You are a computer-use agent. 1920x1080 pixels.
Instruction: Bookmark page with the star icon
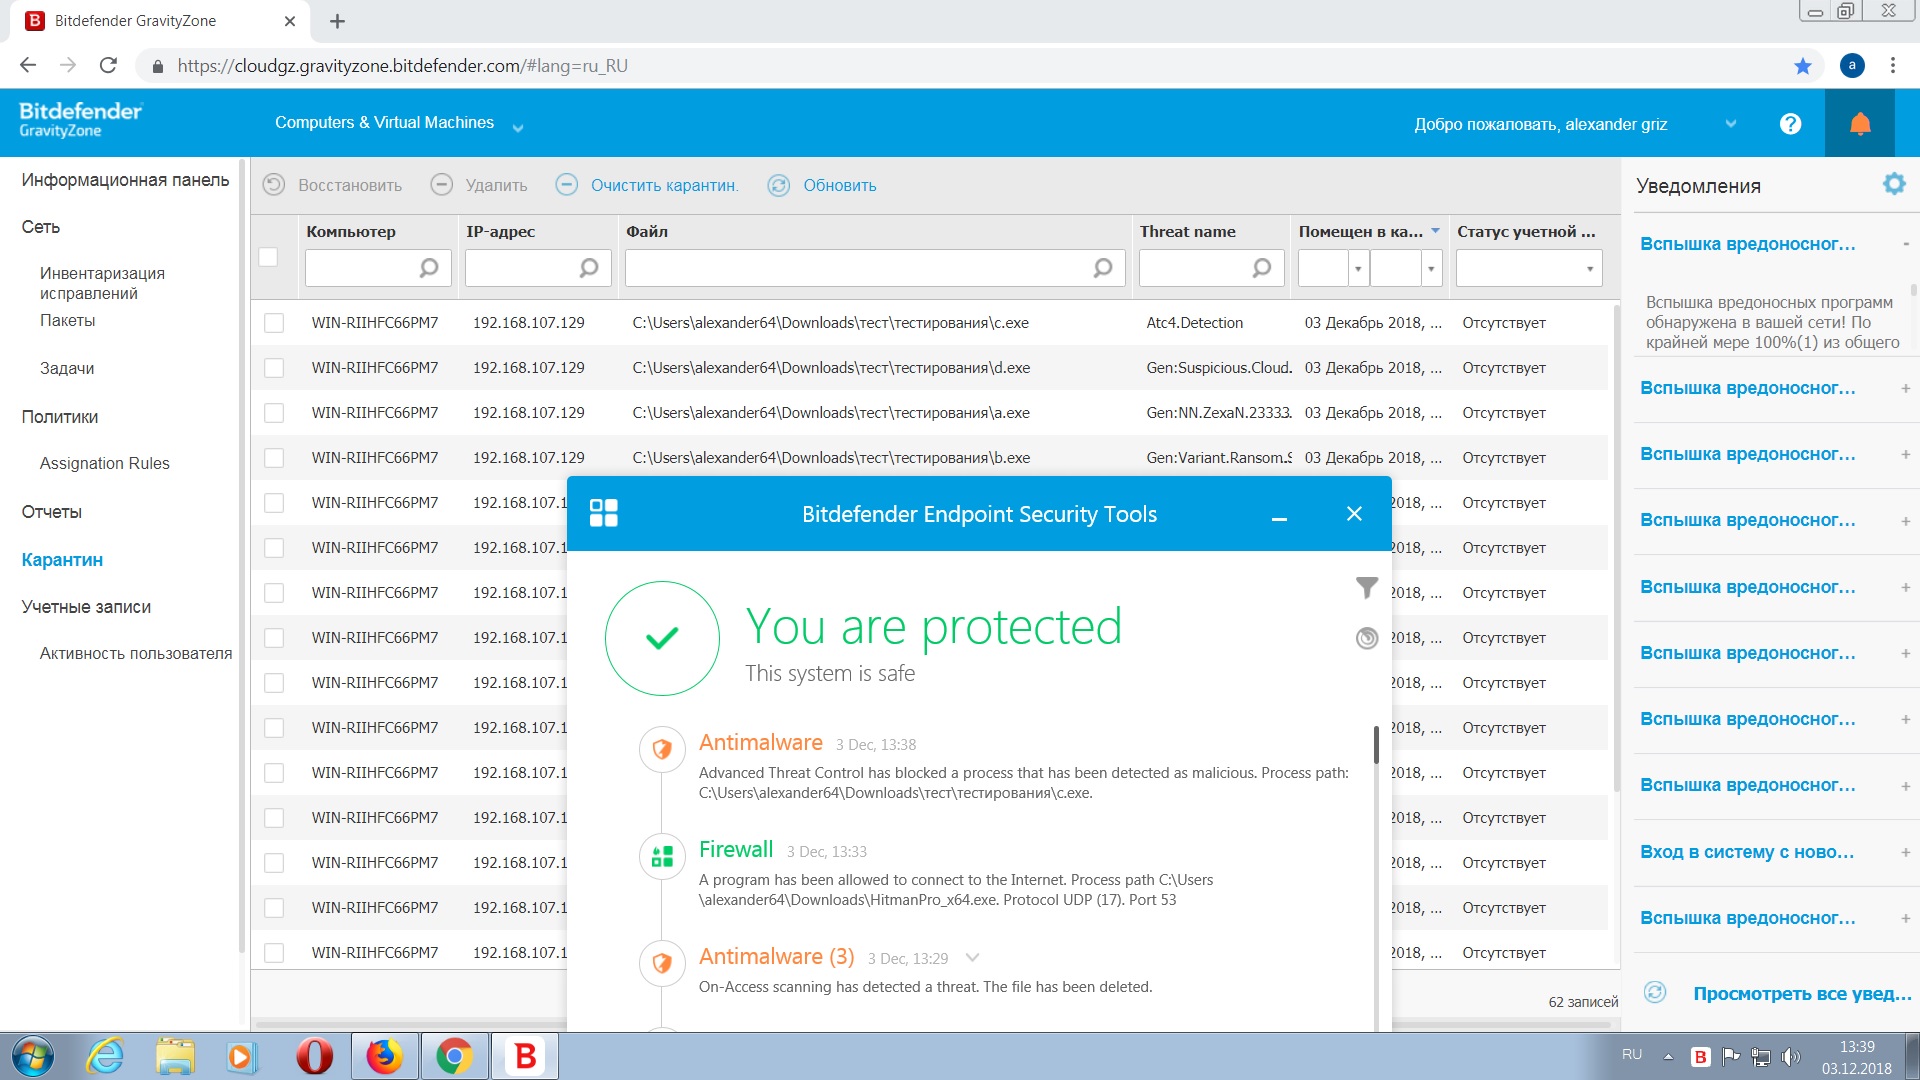tap(1802, 66)
